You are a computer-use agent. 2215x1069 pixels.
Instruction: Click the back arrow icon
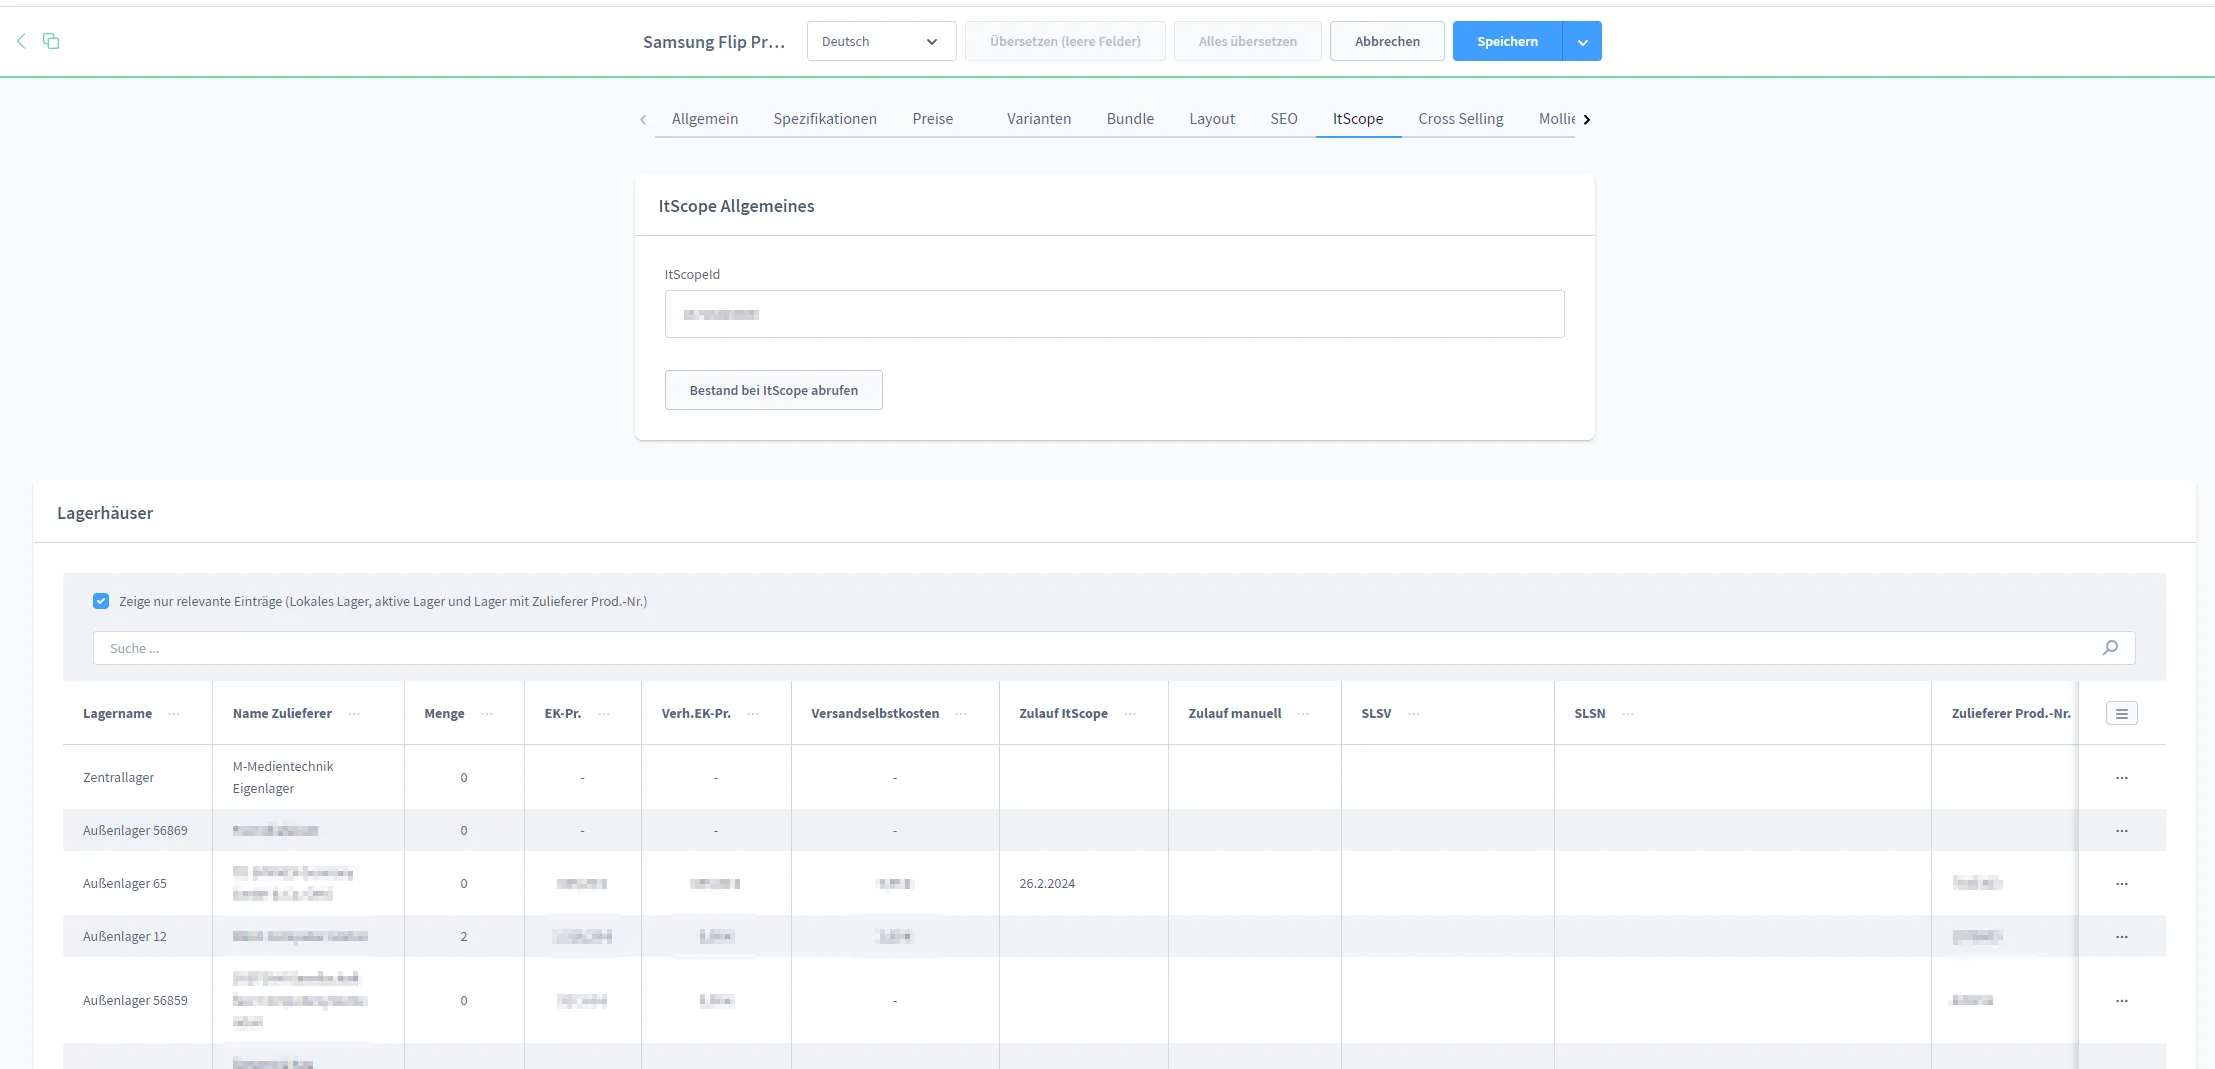click(x=21, y=41)
